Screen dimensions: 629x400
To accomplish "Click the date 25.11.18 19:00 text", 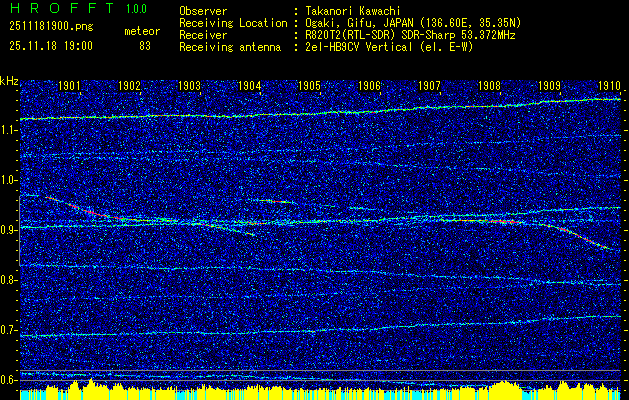I will 50,46.
